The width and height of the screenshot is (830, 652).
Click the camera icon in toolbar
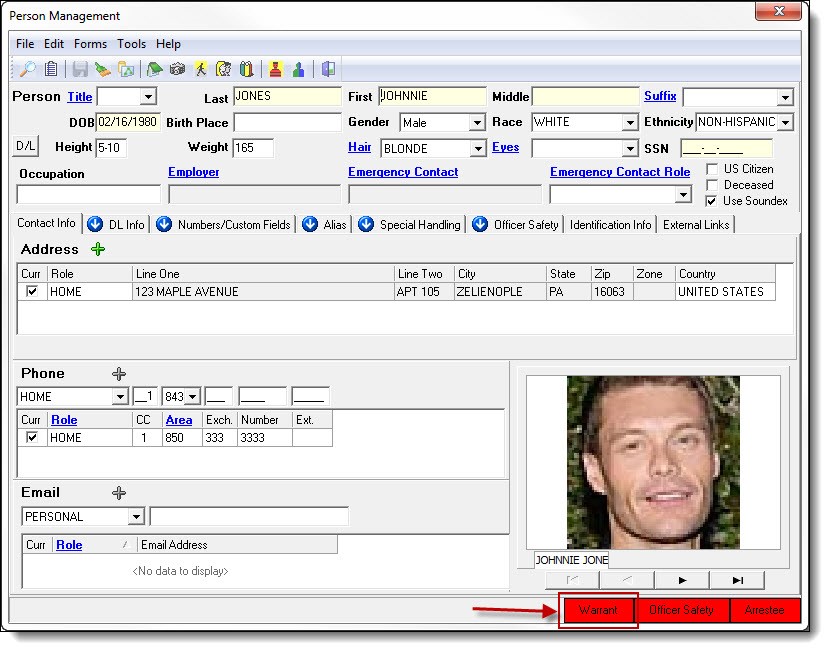(177, 69)
